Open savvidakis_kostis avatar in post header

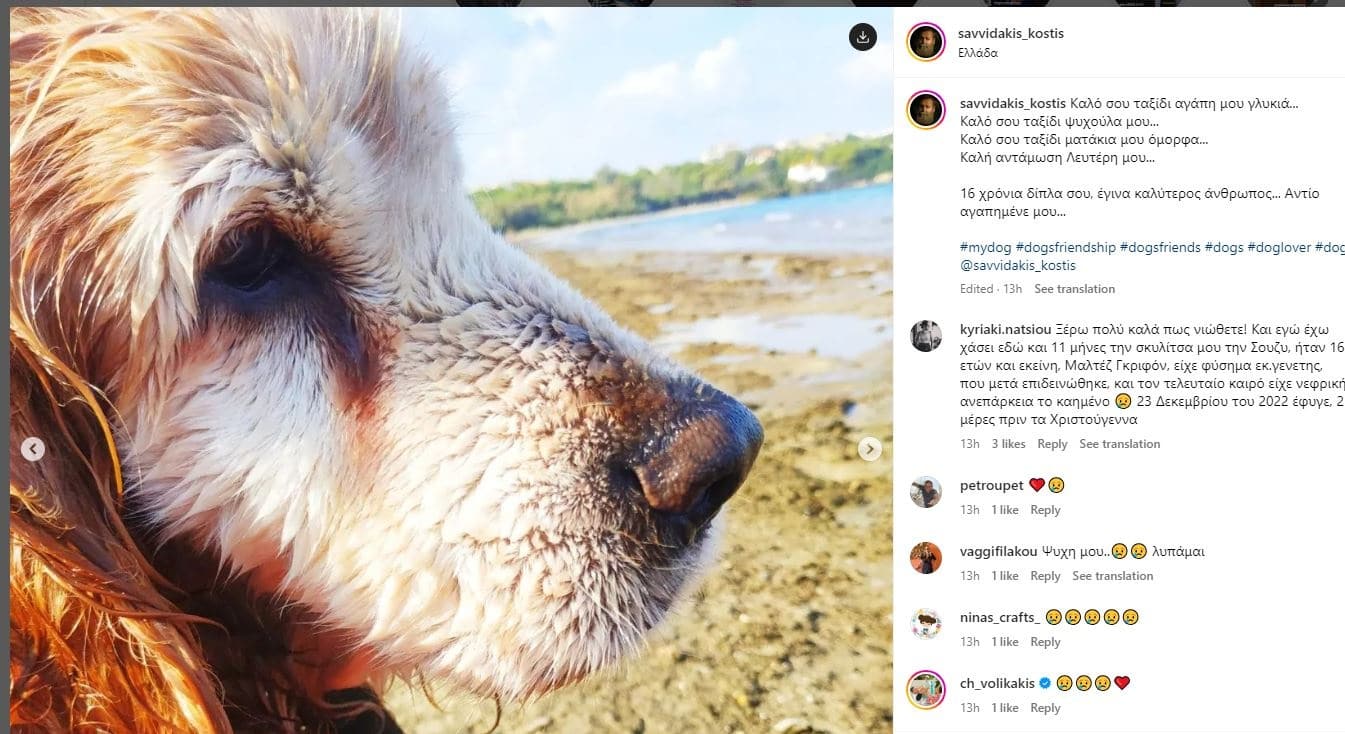pos(925,42)
